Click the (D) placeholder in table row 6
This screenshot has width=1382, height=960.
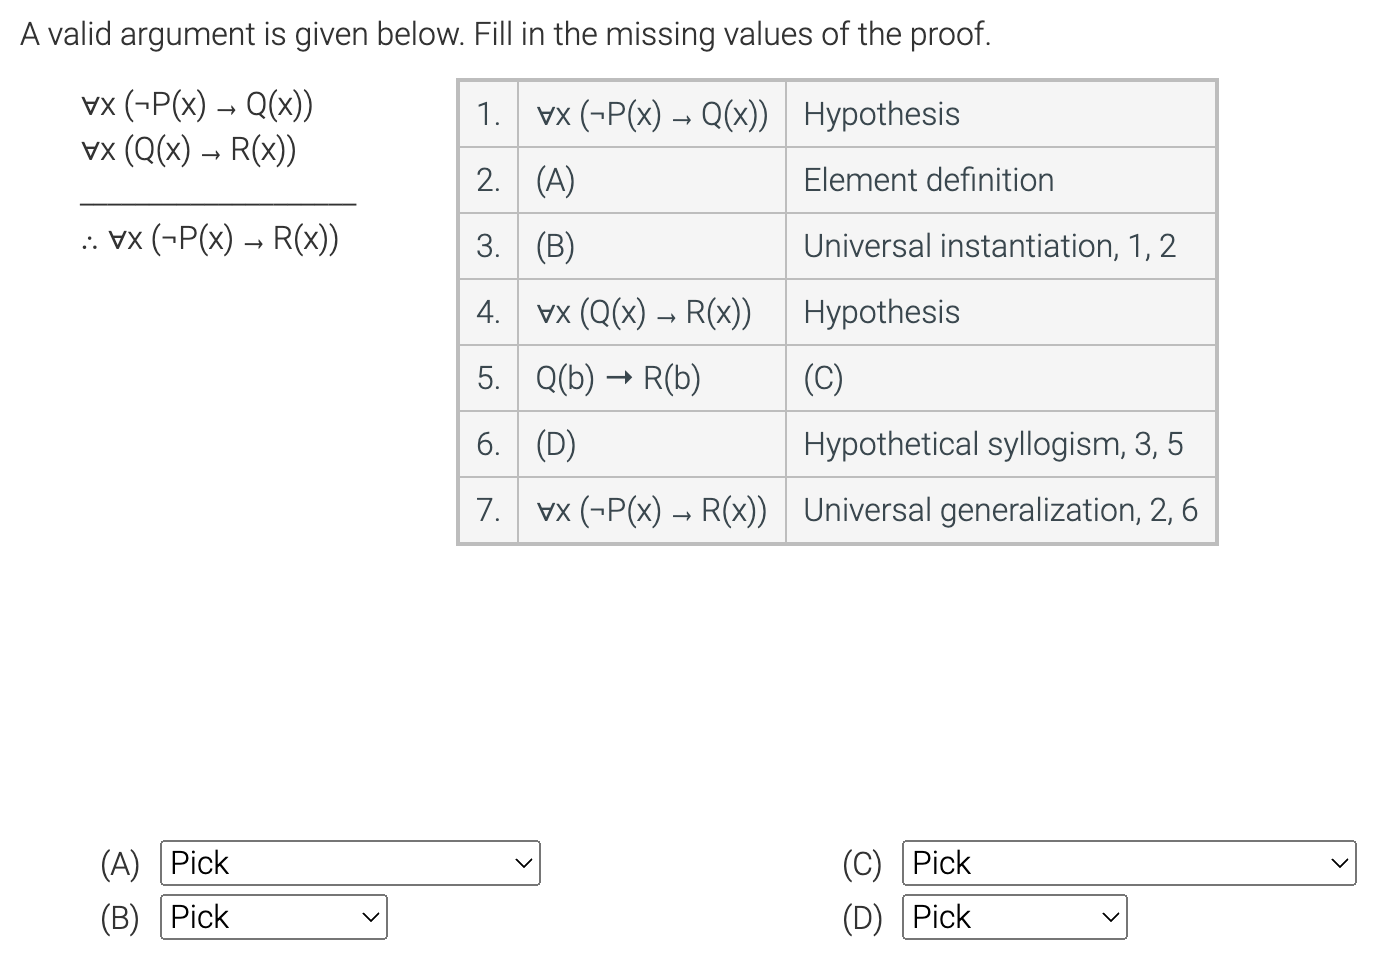click(556, 444)
